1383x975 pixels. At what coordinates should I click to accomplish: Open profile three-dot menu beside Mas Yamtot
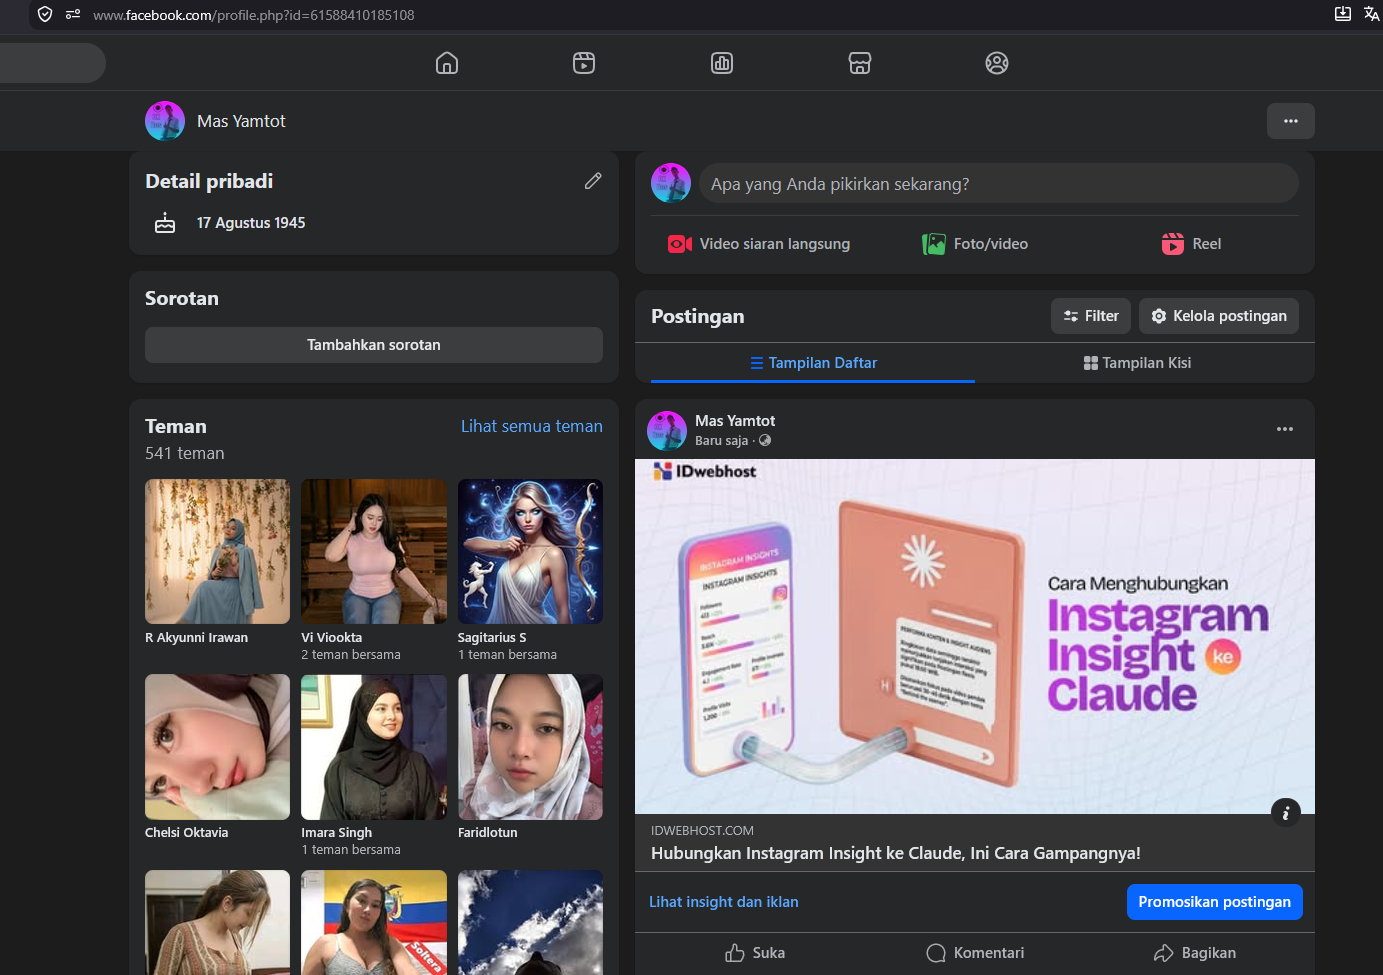point(1291,121)
